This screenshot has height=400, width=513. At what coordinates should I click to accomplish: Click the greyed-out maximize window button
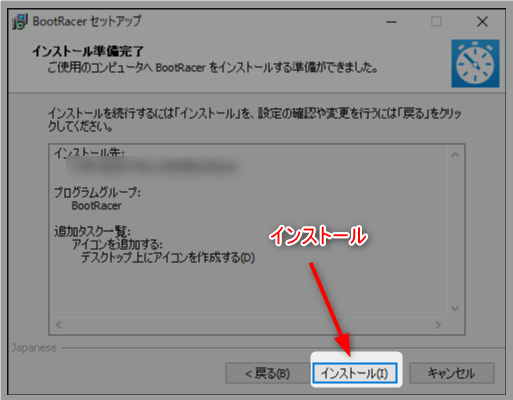tap(436, 22)
